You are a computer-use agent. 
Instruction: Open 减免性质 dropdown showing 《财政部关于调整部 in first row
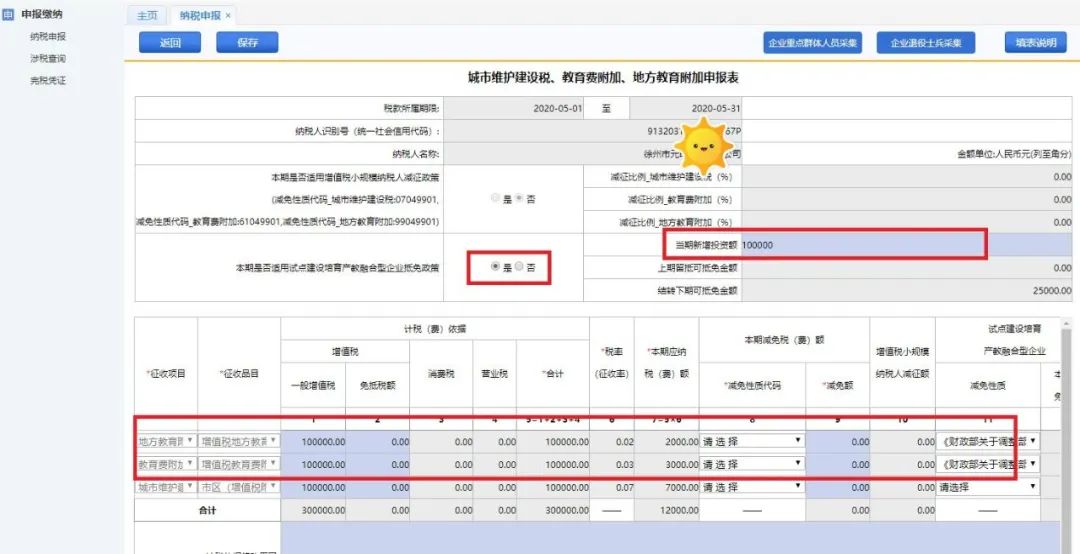click(987, 440)
